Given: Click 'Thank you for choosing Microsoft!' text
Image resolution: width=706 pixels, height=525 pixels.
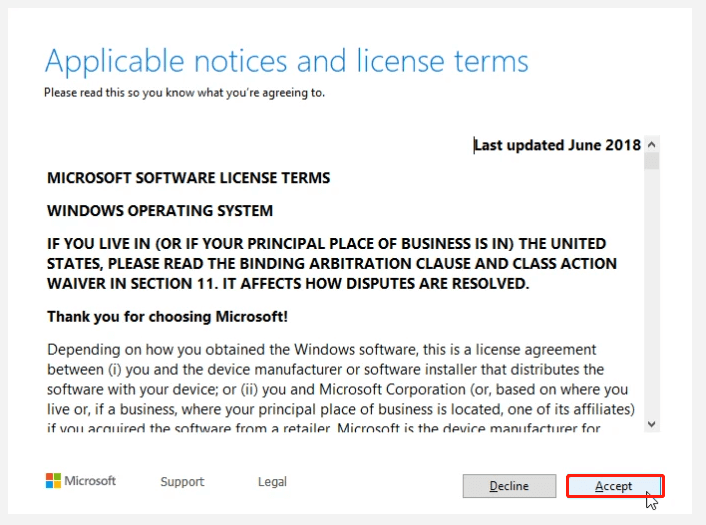Looking at the screenshot, I should [x=167, y=317].
